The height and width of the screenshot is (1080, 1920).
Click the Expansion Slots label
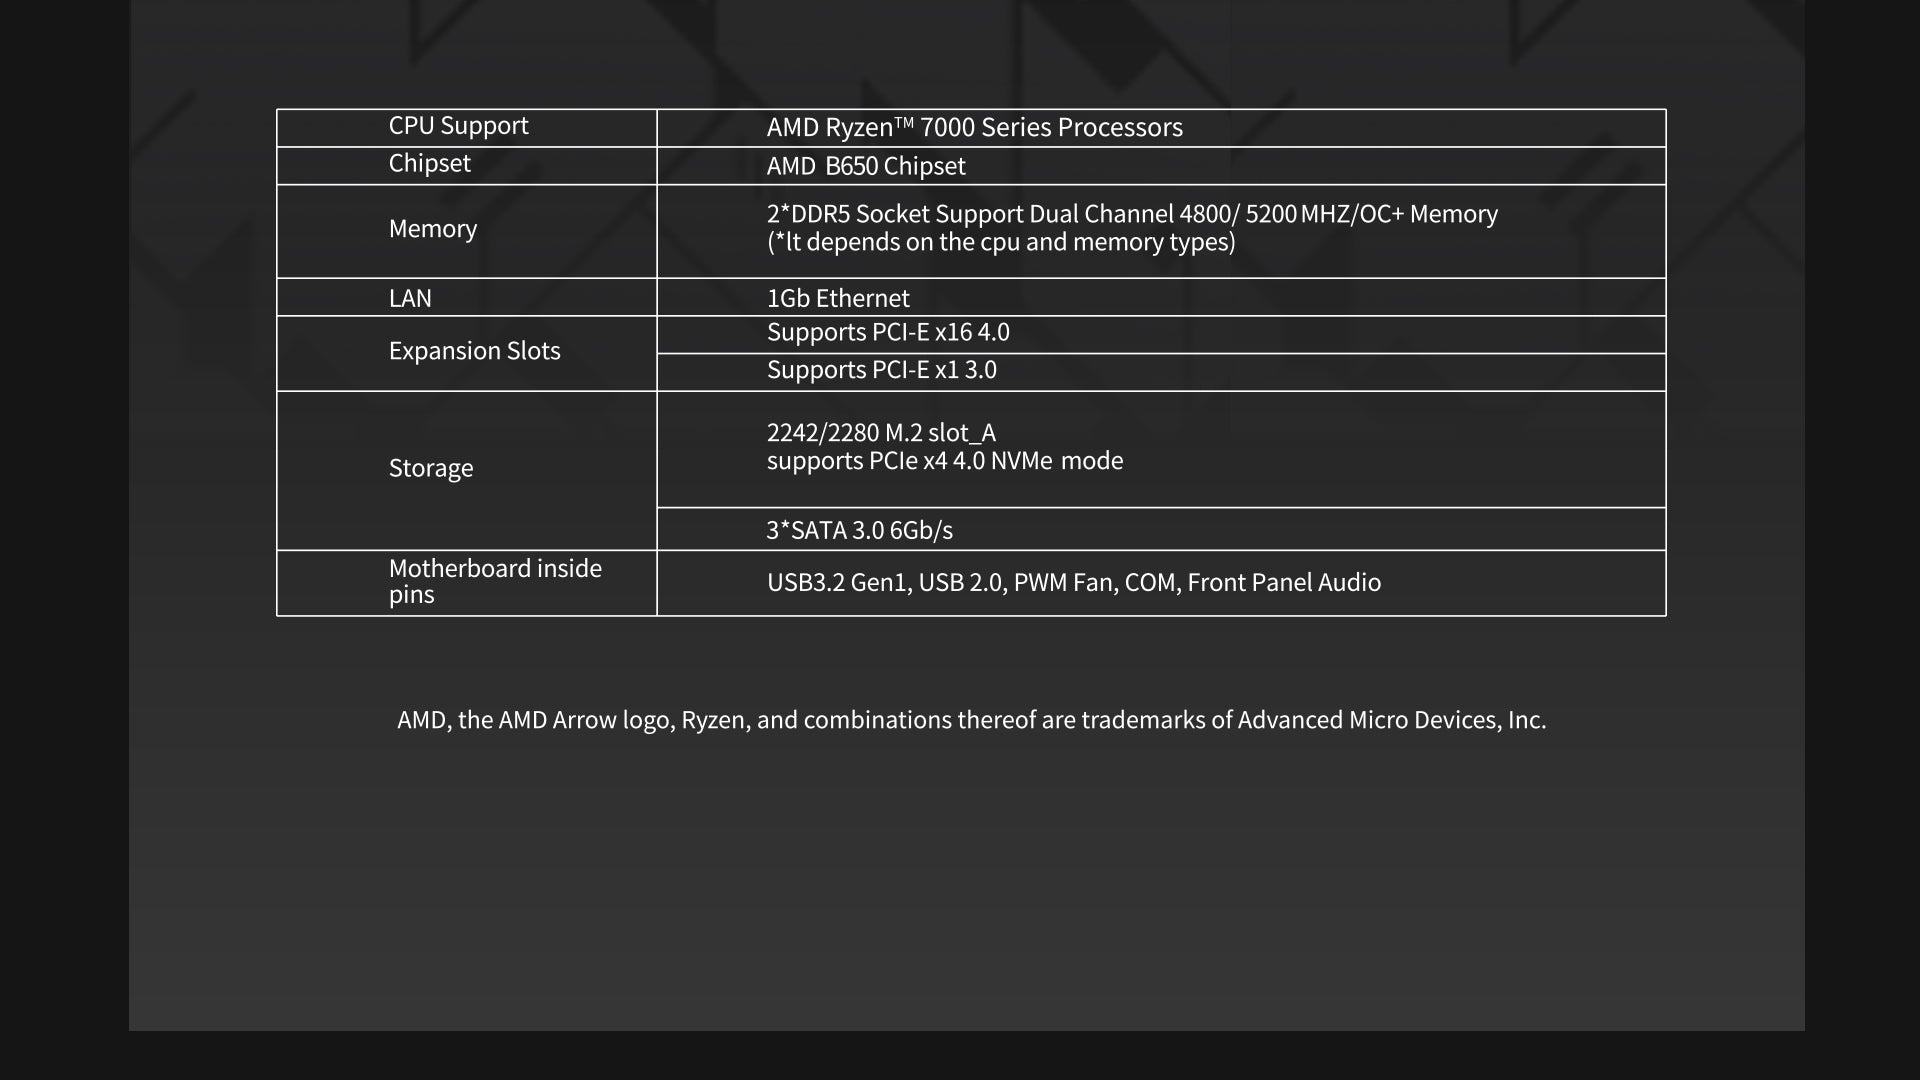pos(474,351)
